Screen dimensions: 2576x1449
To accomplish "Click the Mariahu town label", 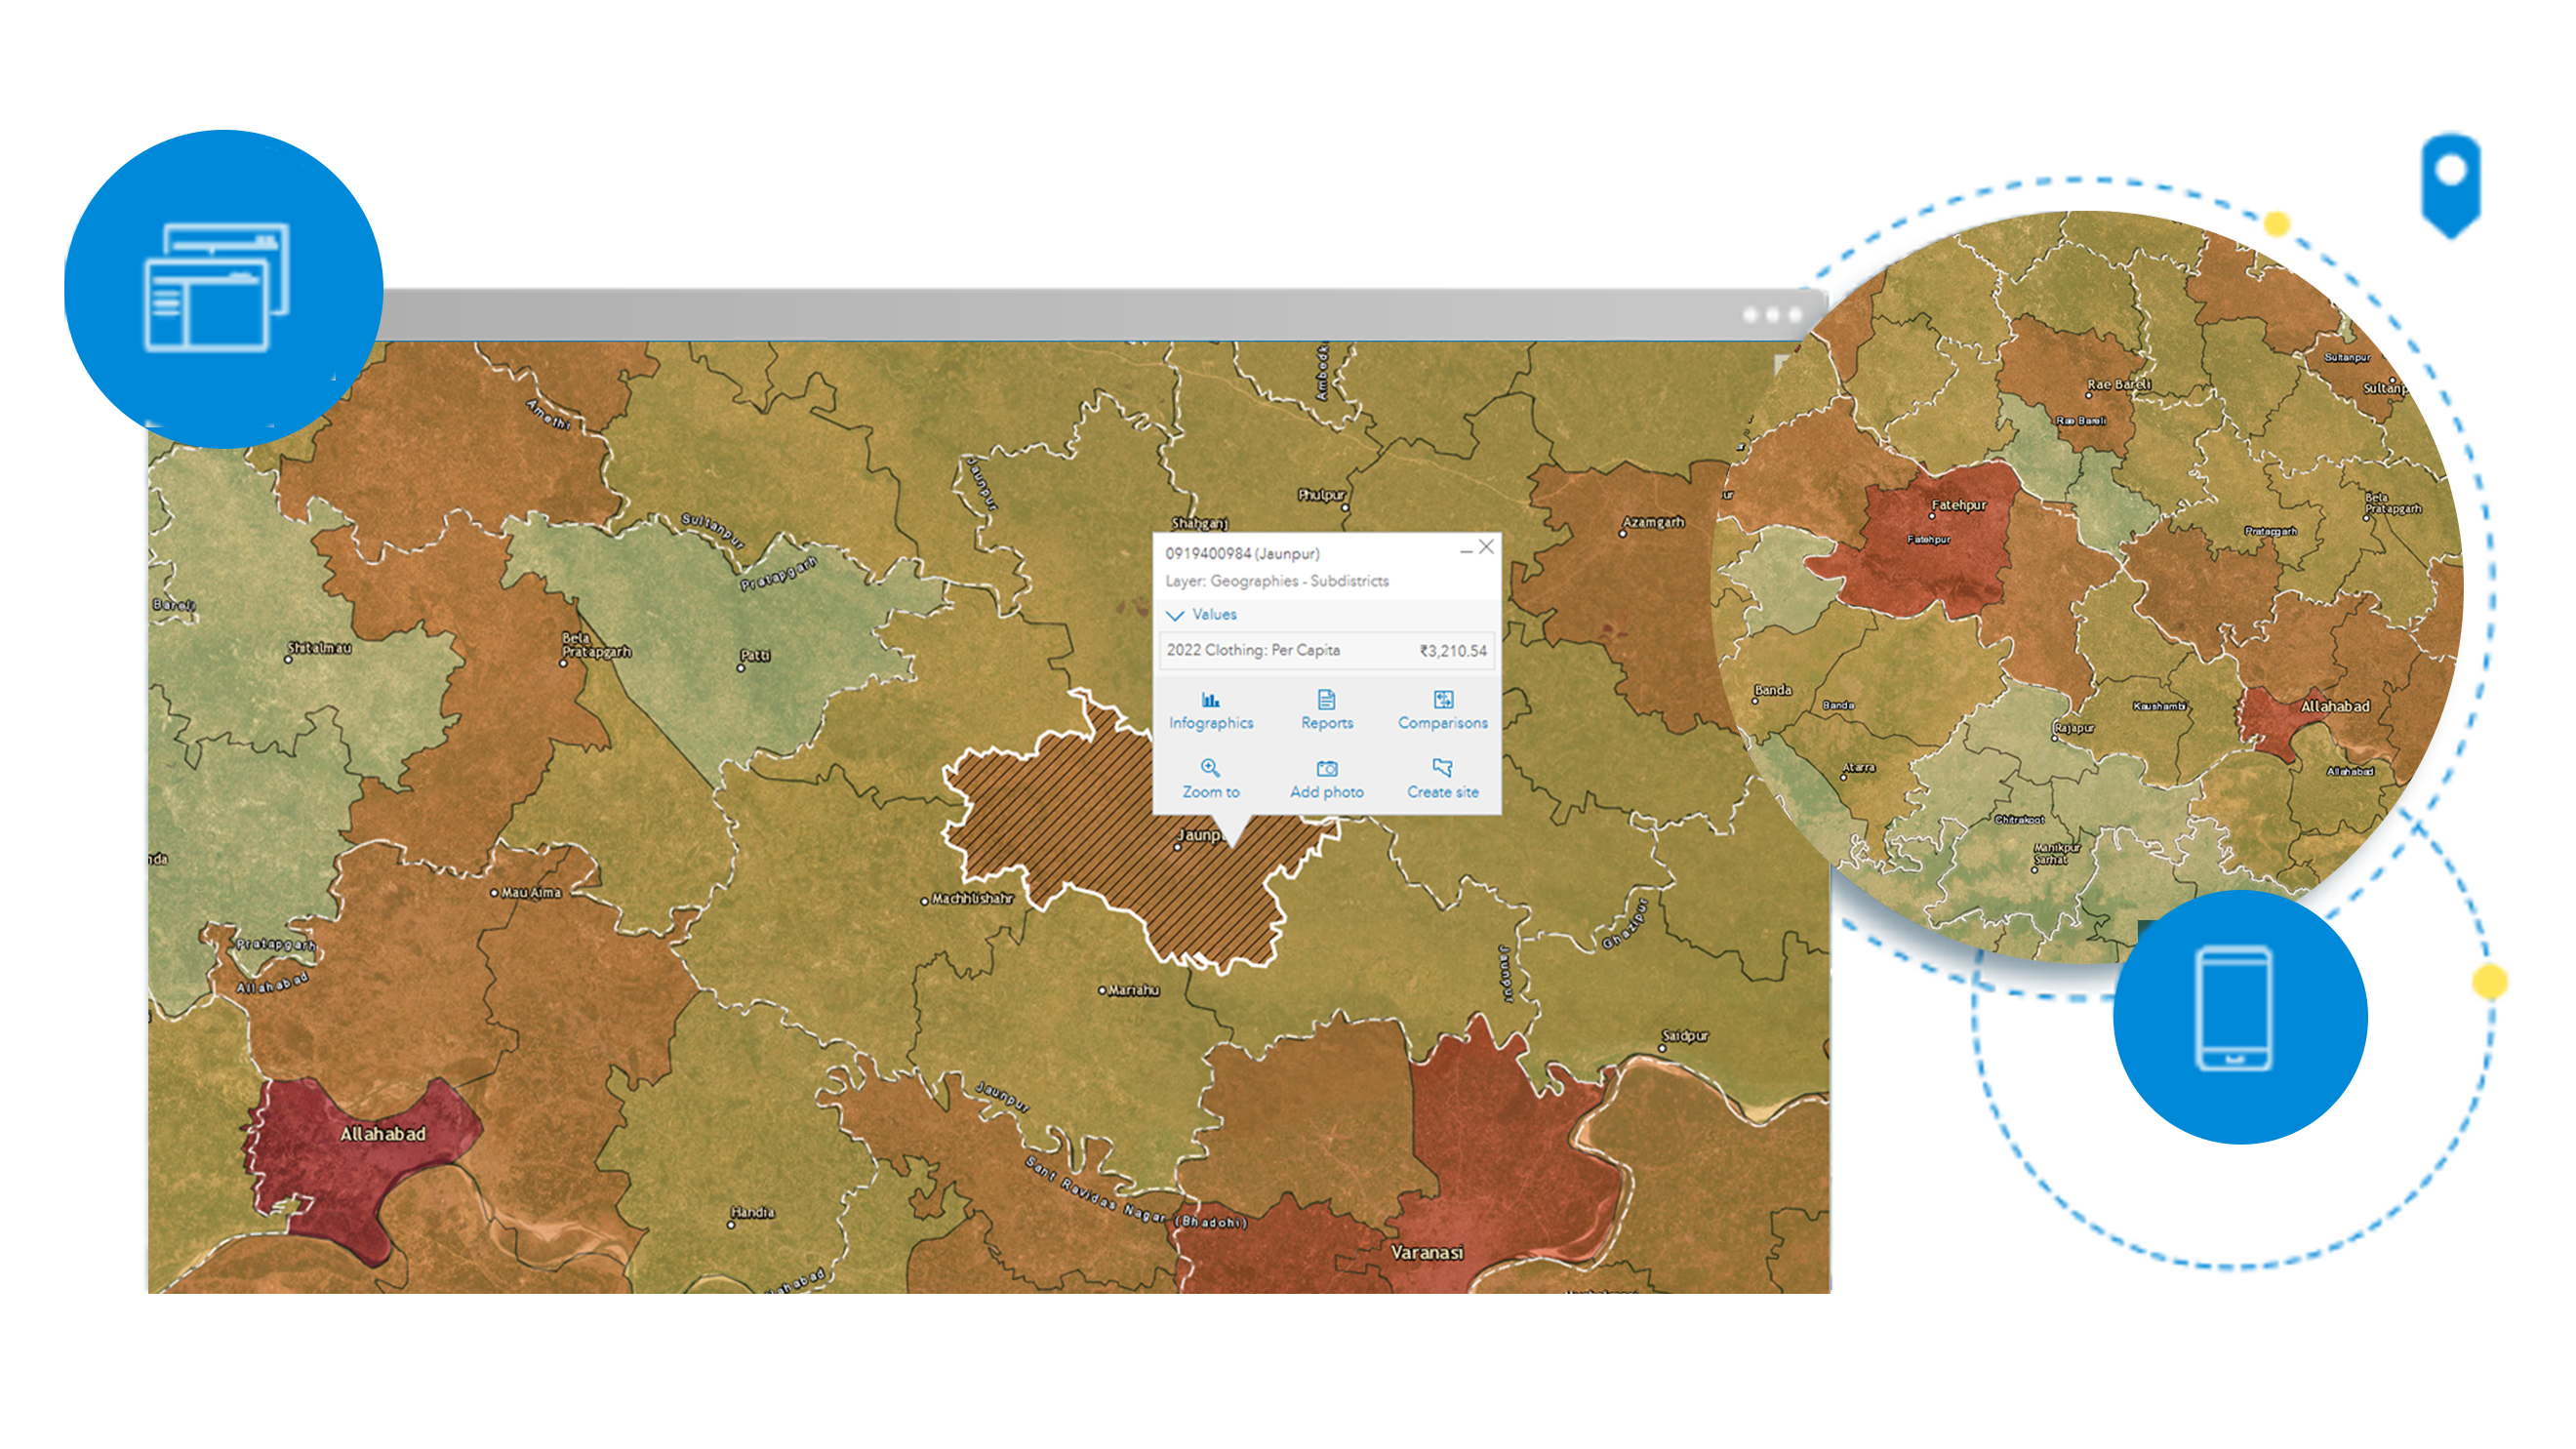I will (x=1134, y=990).
